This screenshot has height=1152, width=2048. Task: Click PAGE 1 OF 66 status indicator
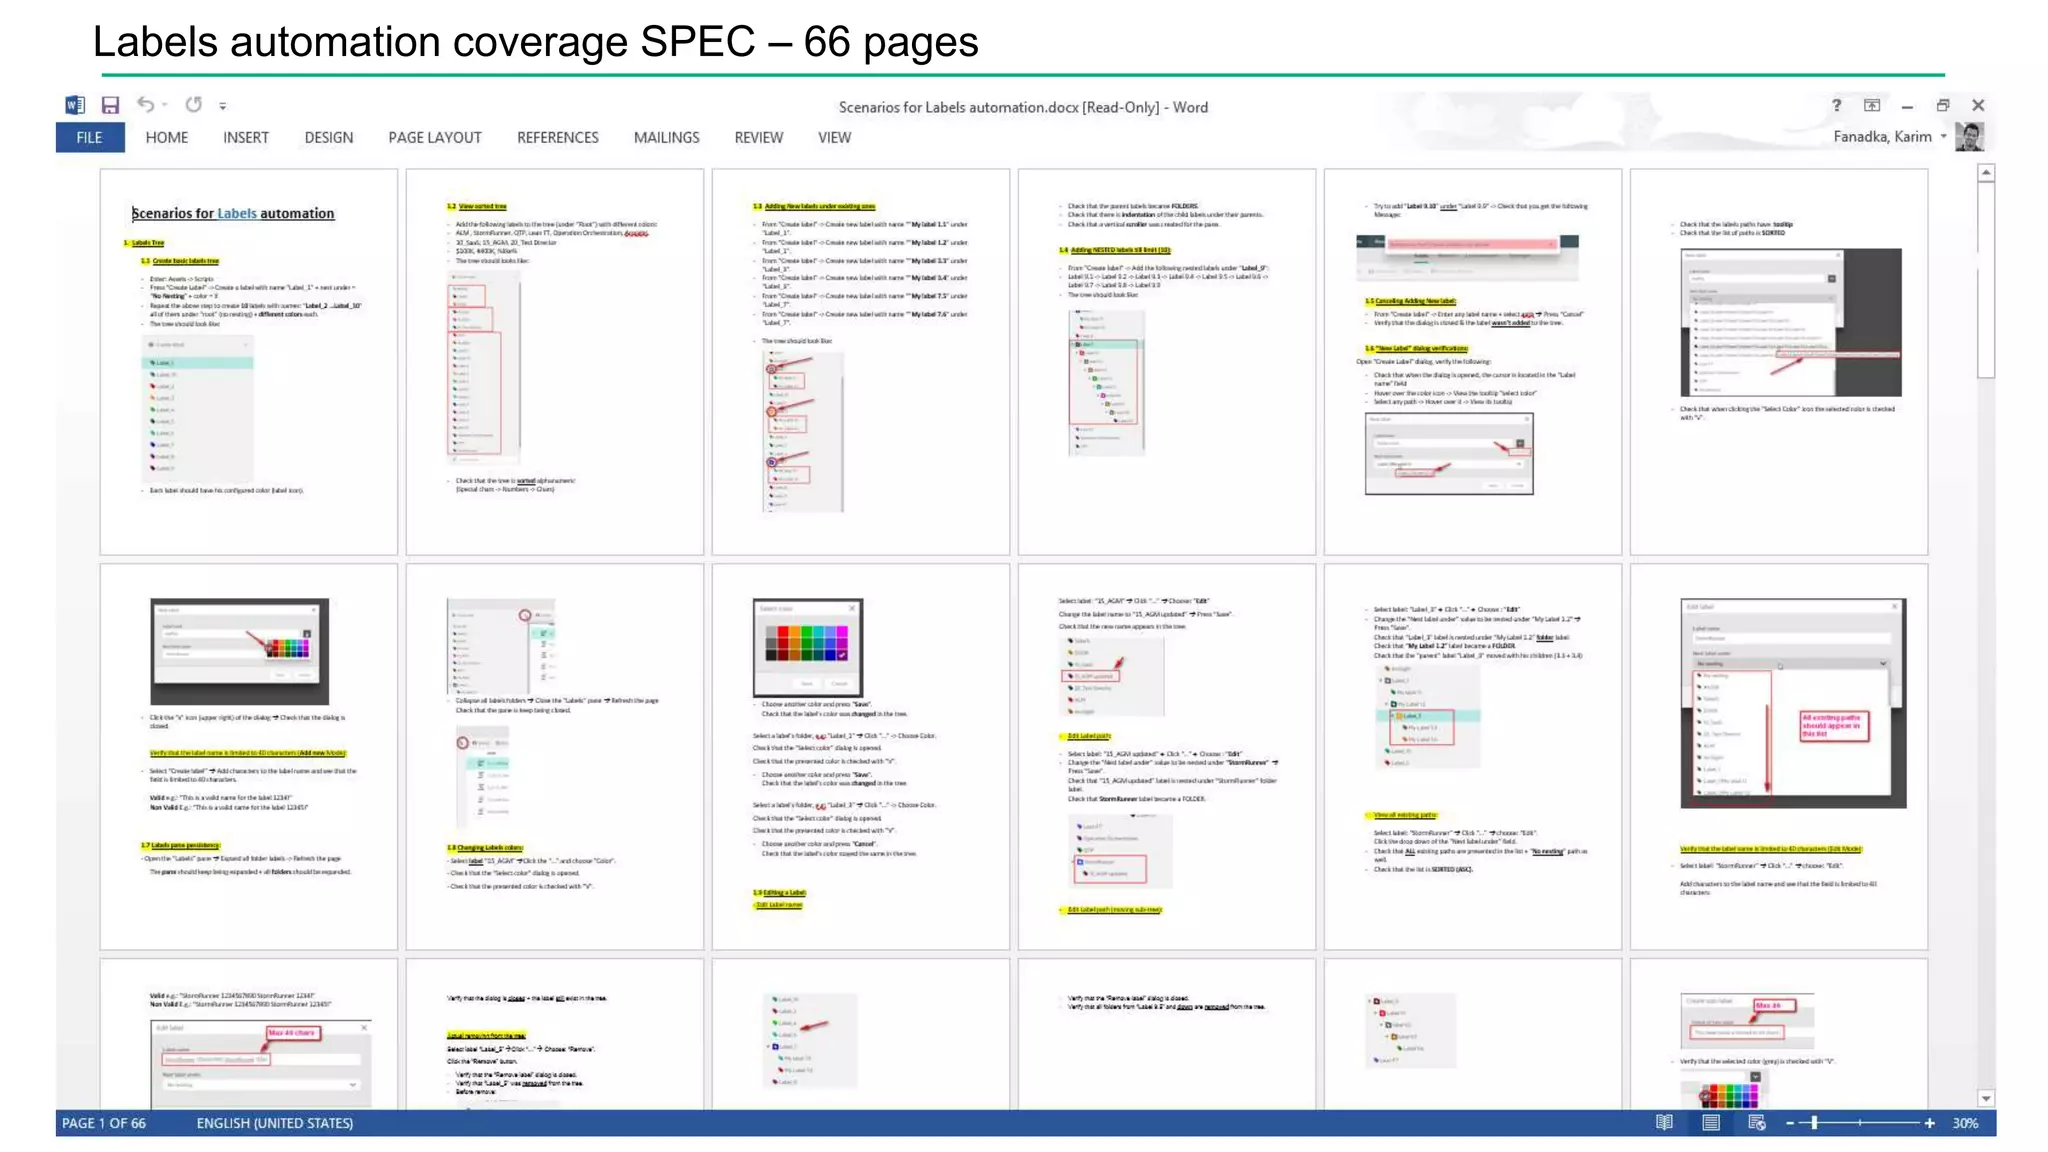[104, 1123]
